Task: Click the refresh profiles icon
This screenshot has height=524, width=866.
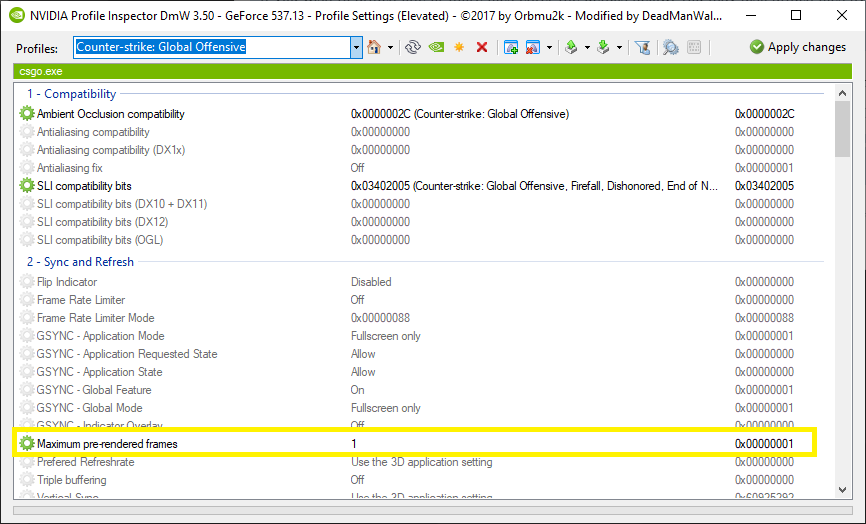Action: pos(412,47)
